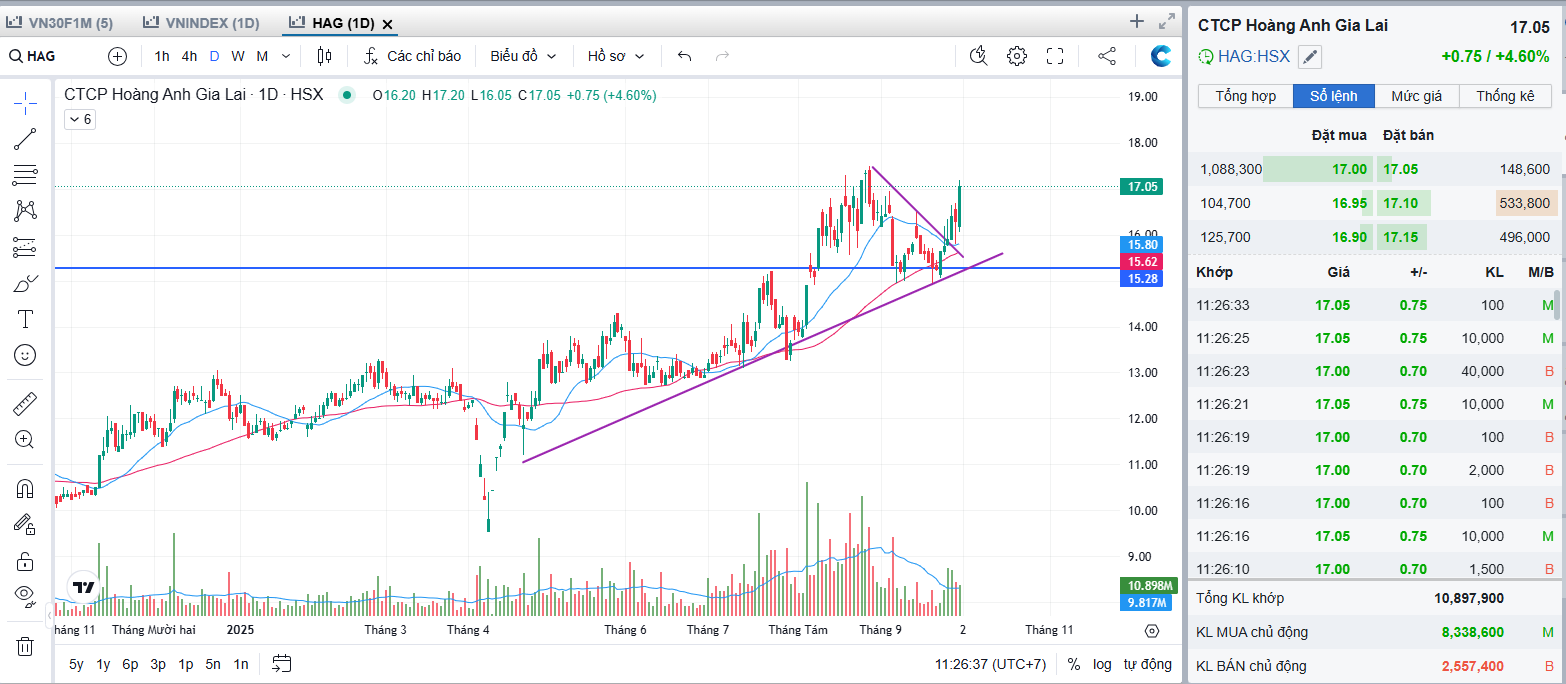Select the daily D interval
This screenshot has width=1566, height=684.
point(214,56)
